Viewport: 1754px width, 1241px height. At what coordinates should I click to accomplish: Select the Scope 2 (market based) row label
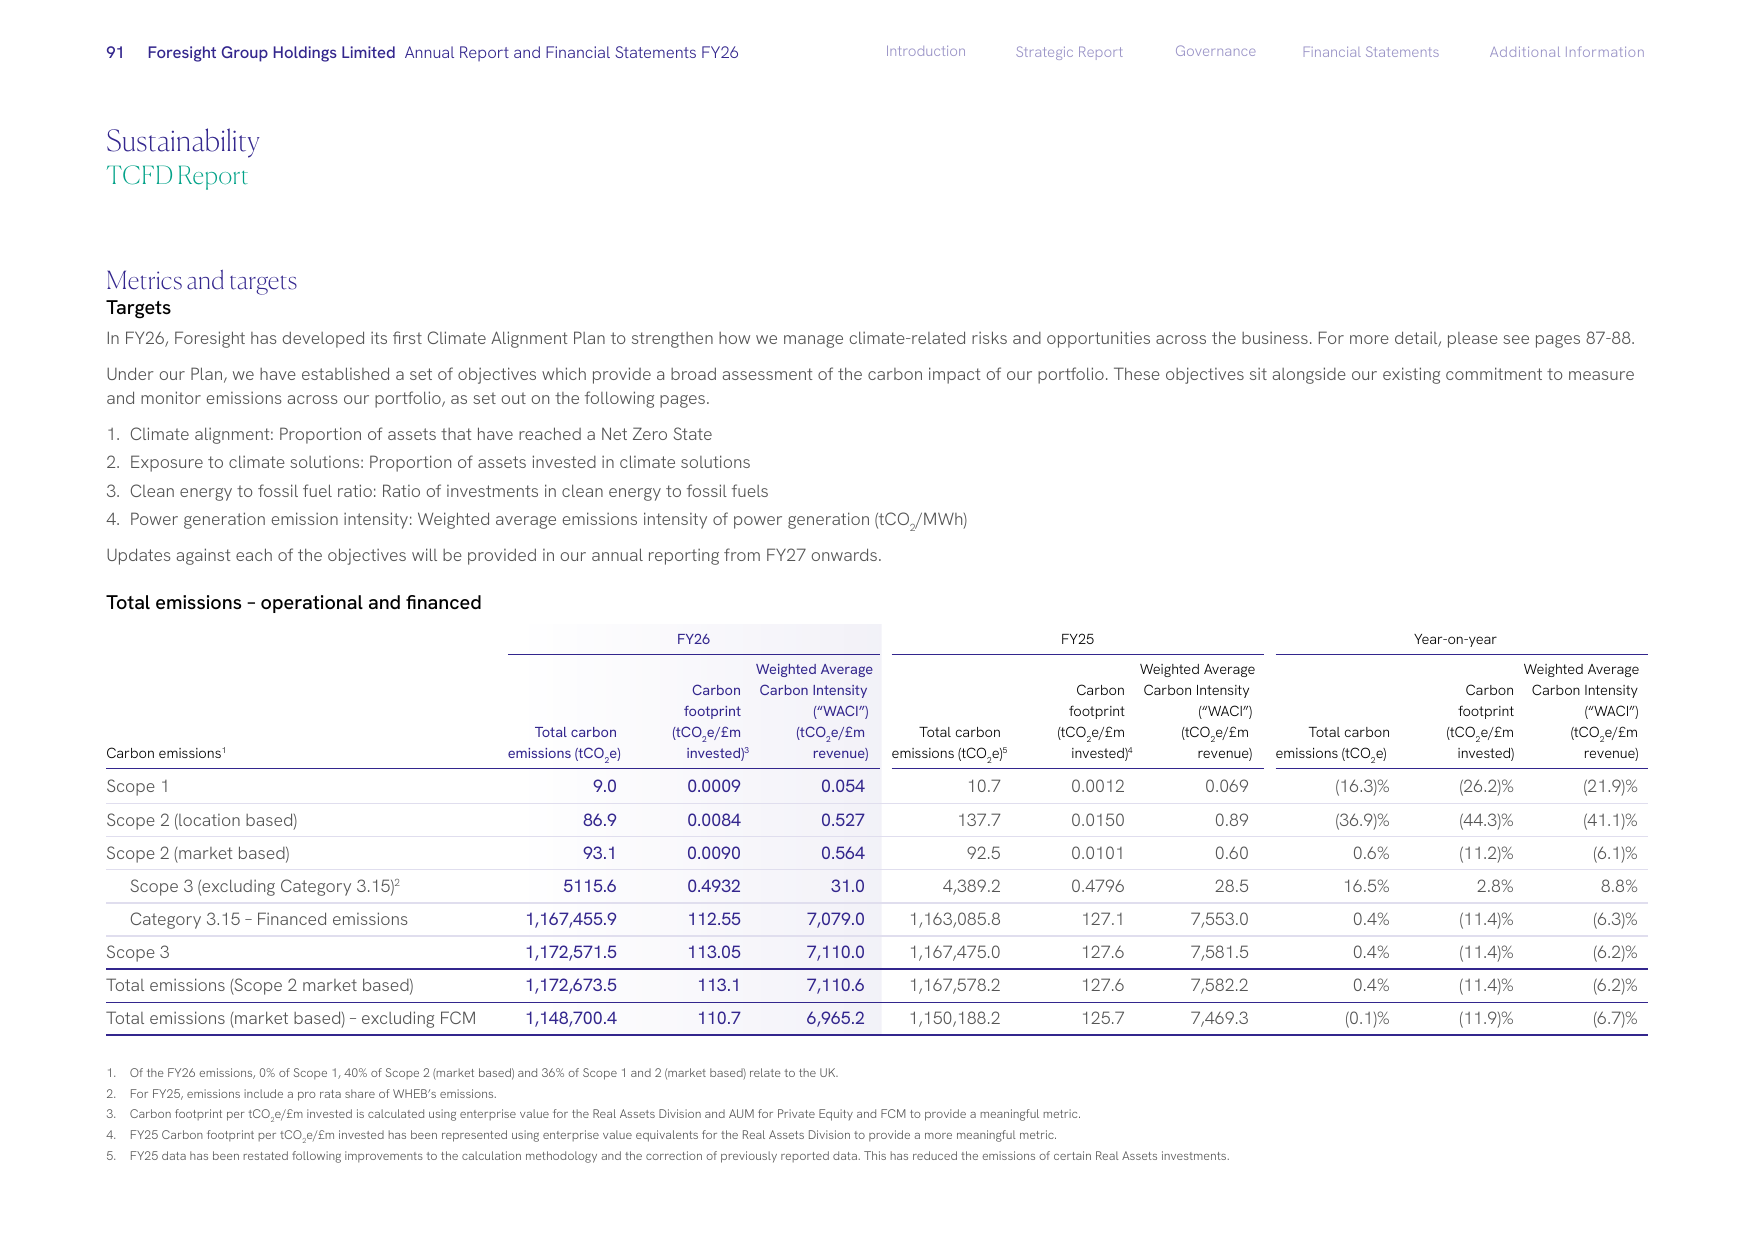[198, 853]
